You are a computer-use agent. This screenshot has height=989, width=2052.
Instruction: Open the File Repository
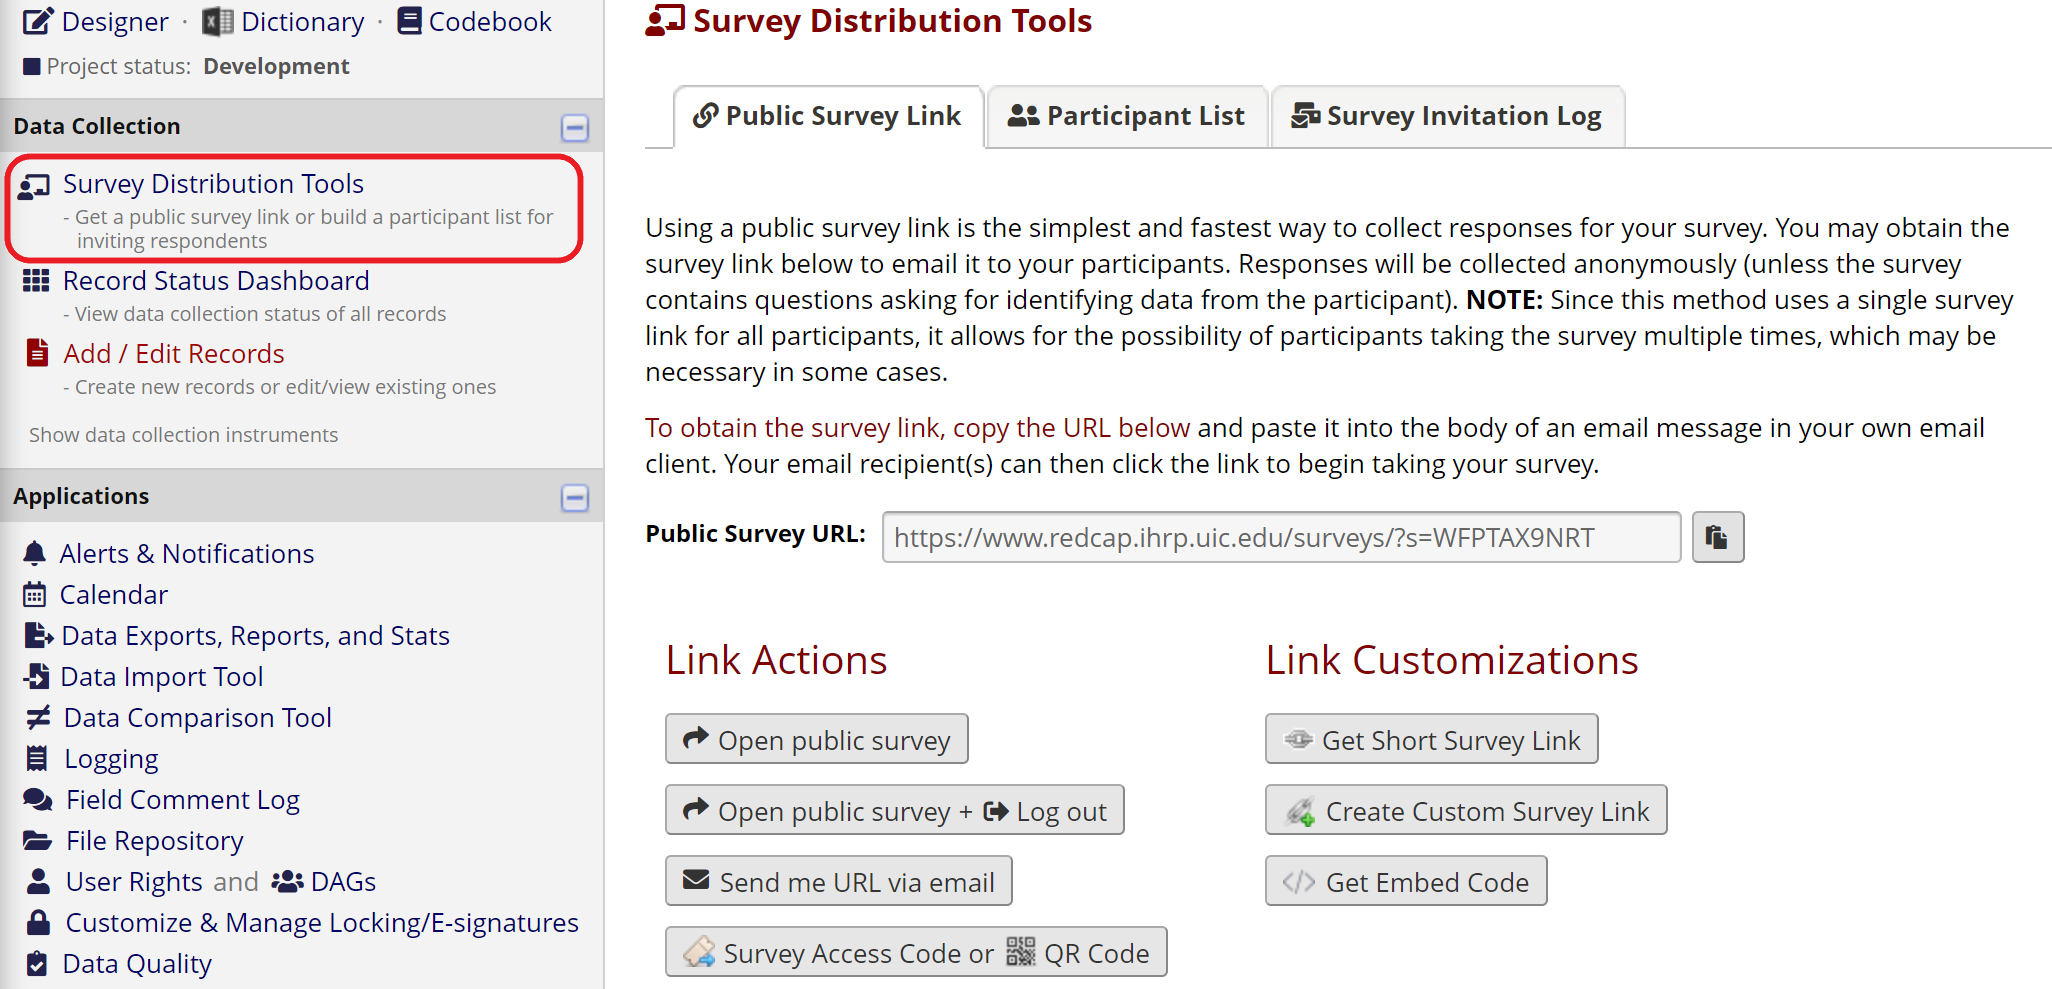tap(154, 840)
